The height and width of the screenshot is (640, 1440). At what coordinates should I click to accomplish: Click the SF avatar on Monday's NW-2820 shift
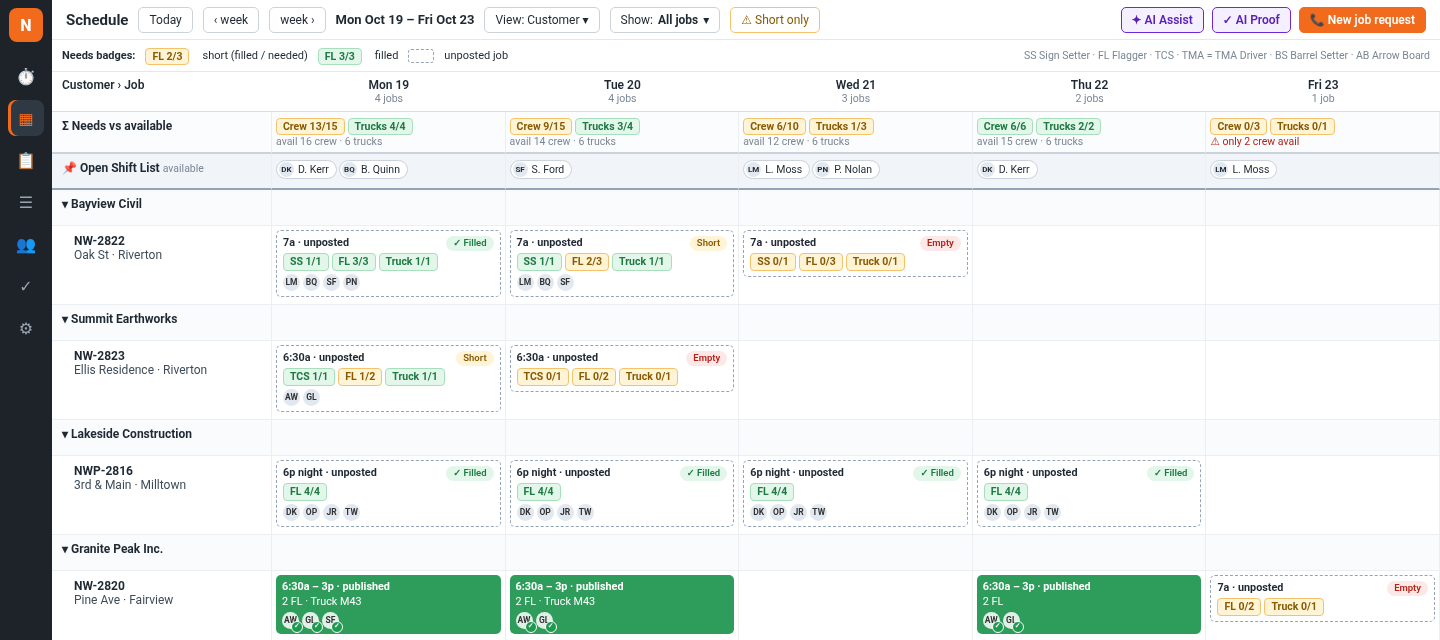[331, 620]
